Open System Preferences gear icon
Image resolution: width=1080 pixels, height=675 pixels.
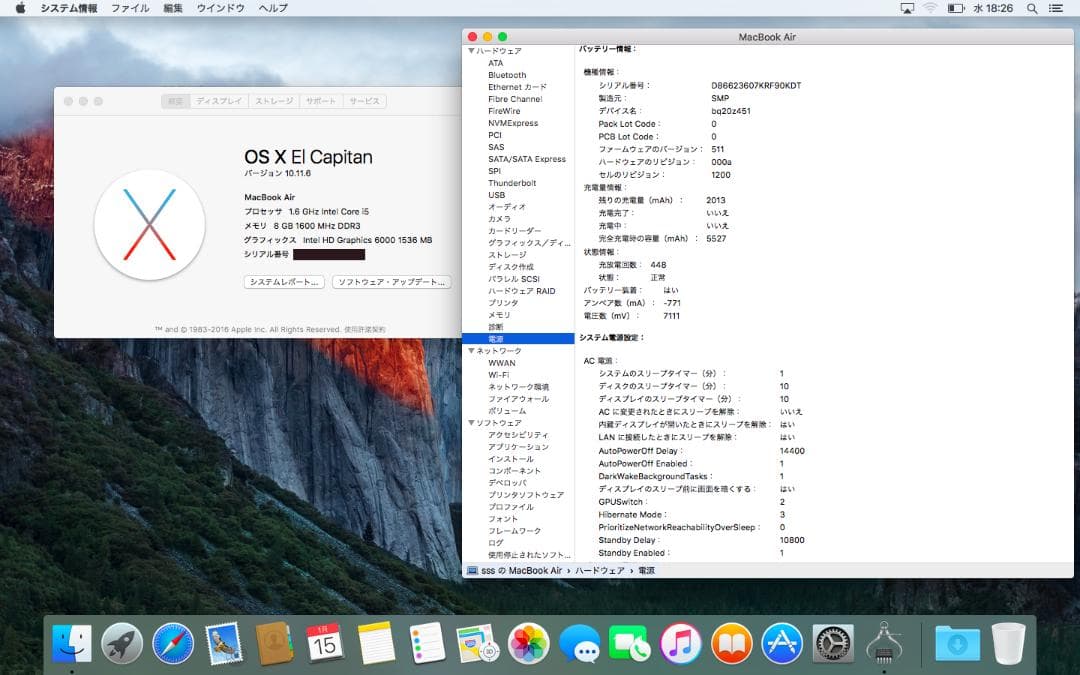coord(833,643)
